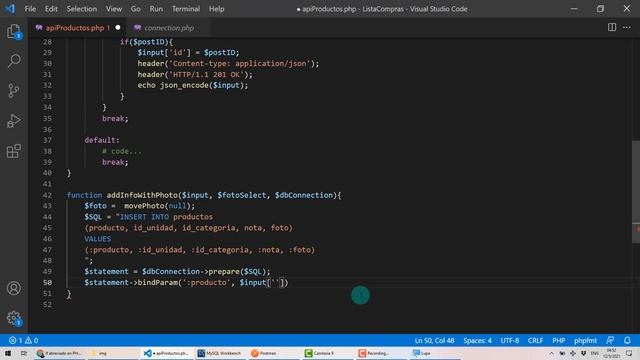Click 'HTTP/1.1 201 OK' string
This screenshot has height=360, width=640.
pyautogui.click(x=206, y=74)
